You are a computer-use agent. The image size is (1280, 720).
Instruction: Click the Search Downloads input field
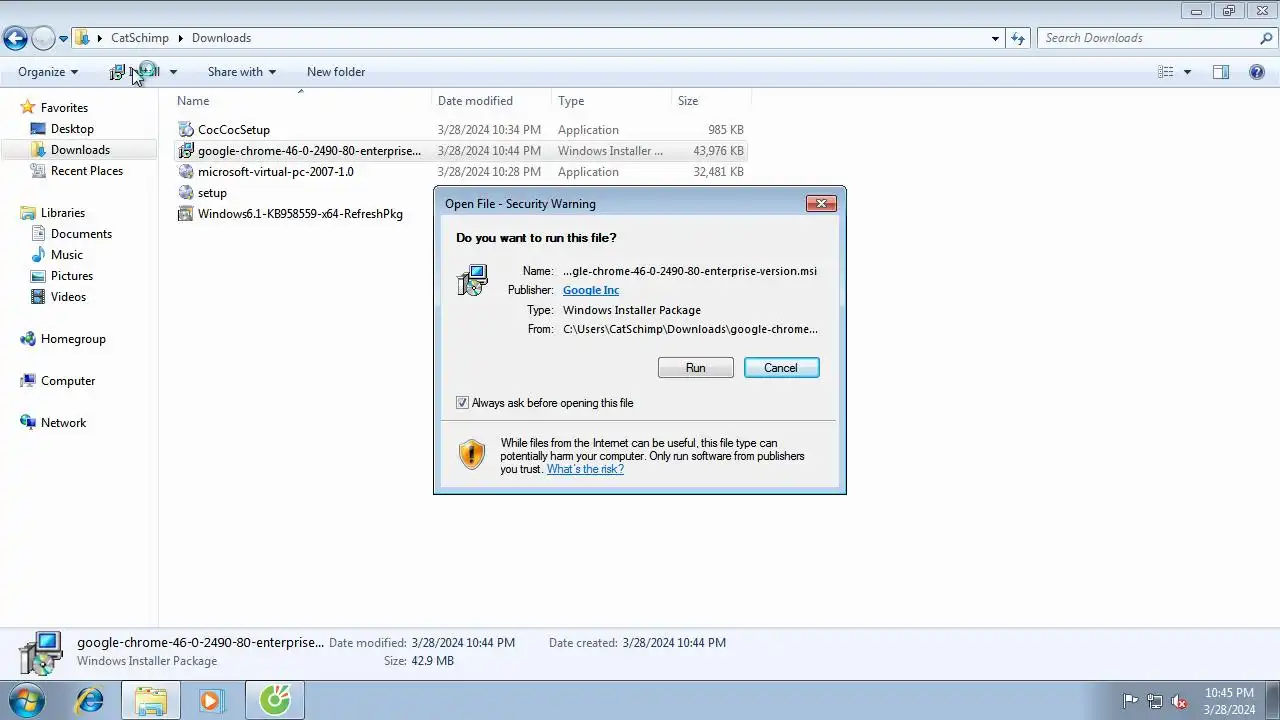tap(1148, 38)
